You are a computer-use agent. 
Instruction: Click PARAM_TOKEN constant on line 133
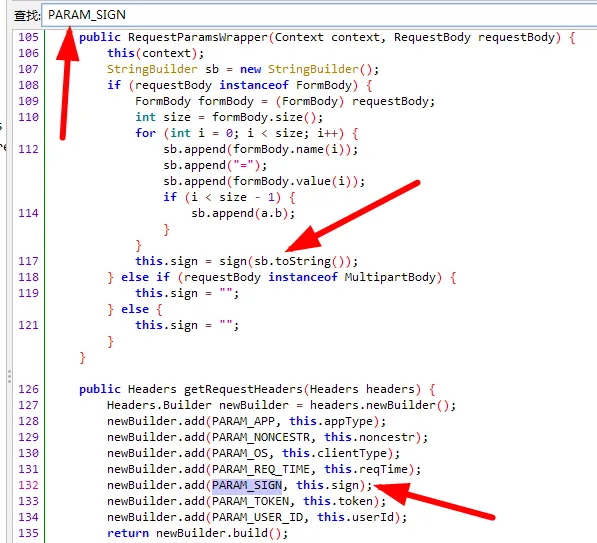click(x=251, y=501)
